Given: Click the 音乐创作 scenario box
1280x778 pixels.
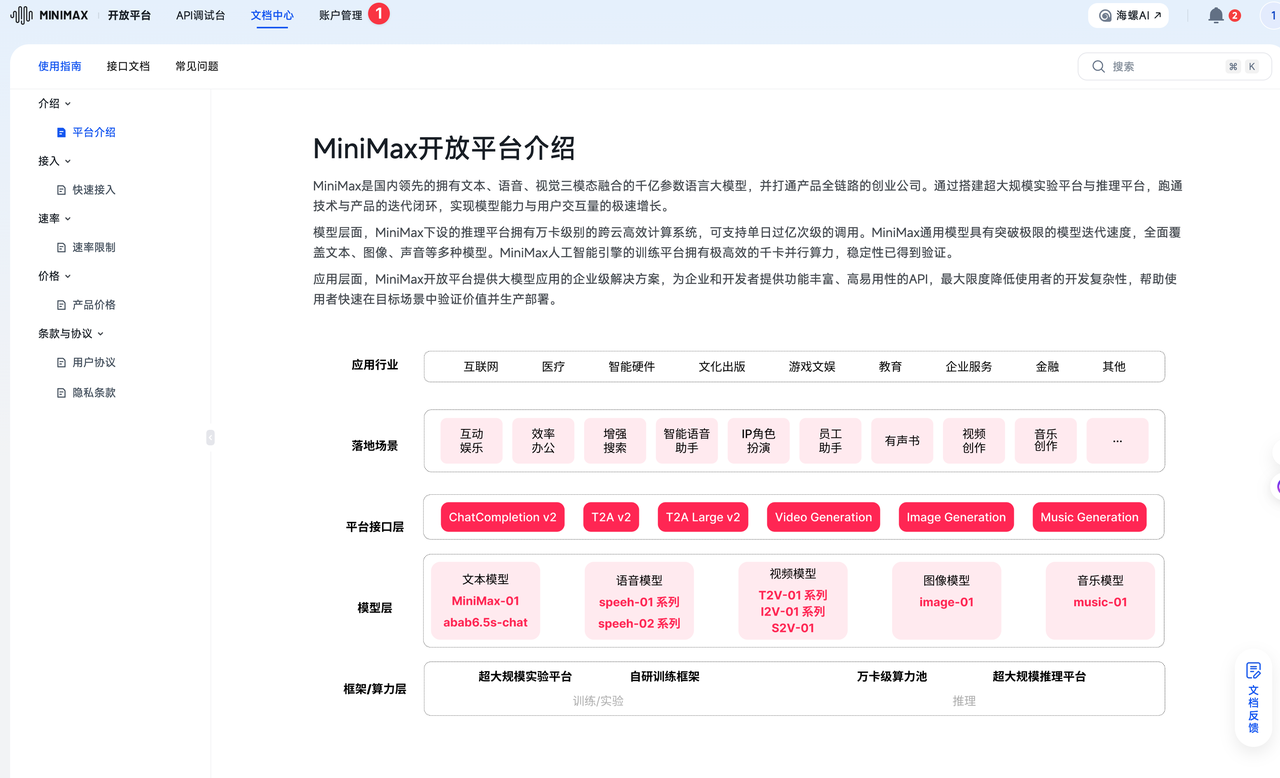Looking at the screenshot, I should 1046,441.
